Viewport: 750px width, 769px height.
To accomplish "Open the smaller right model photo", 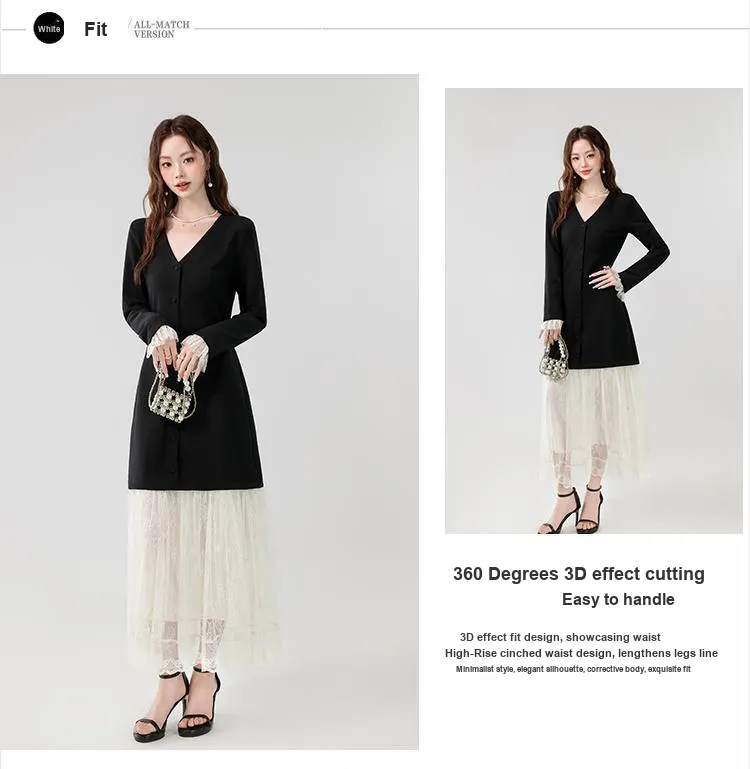I will pos(594,310).
